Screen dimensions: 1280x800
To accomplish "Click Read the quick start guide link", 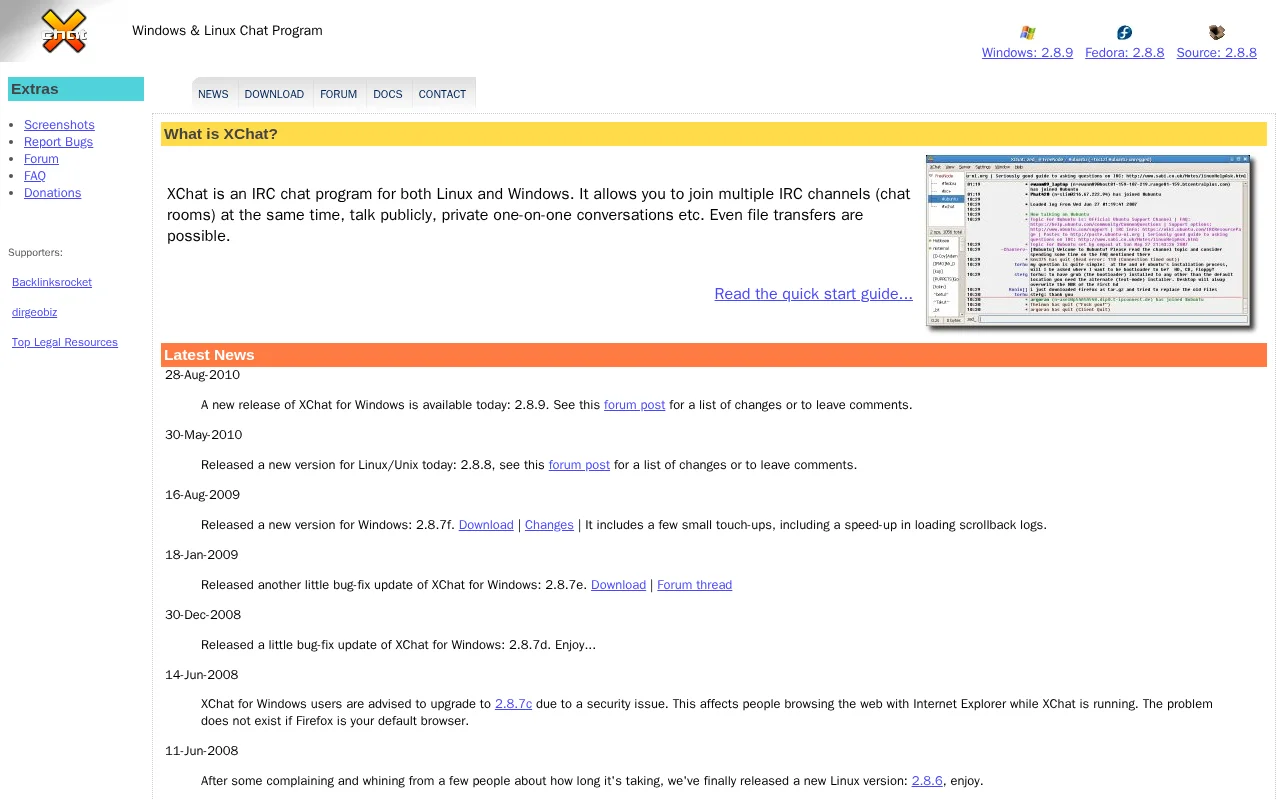I will (813, 294).
